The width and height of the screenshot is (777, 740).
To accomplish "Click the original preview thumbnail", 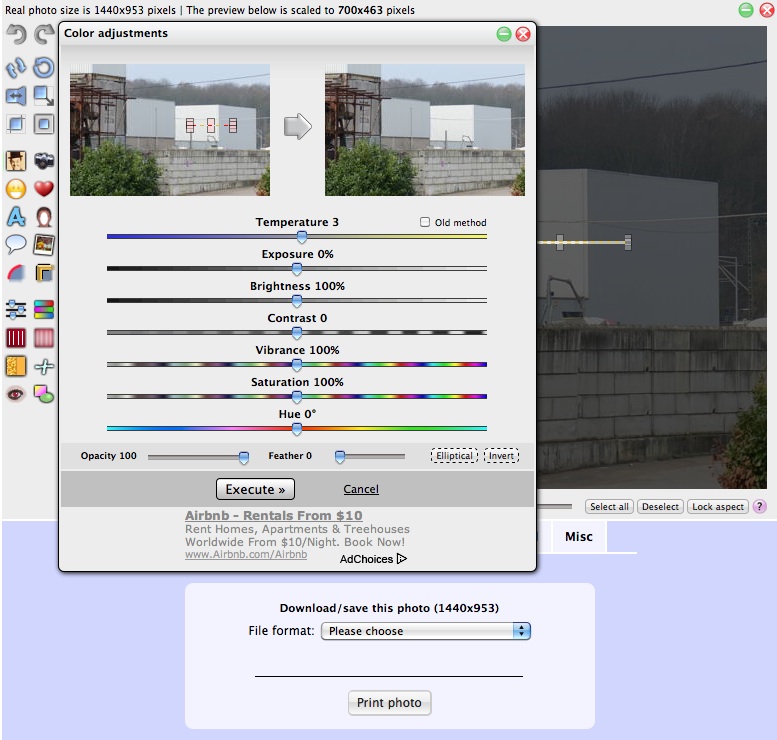I will click(x=170, y=130).
